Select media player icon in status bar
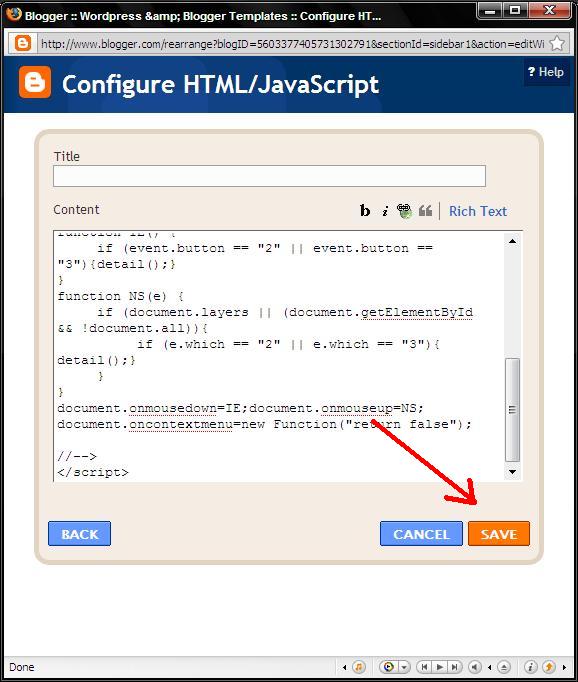The width and height of the screenshot is (578, 682). [389, 667]
